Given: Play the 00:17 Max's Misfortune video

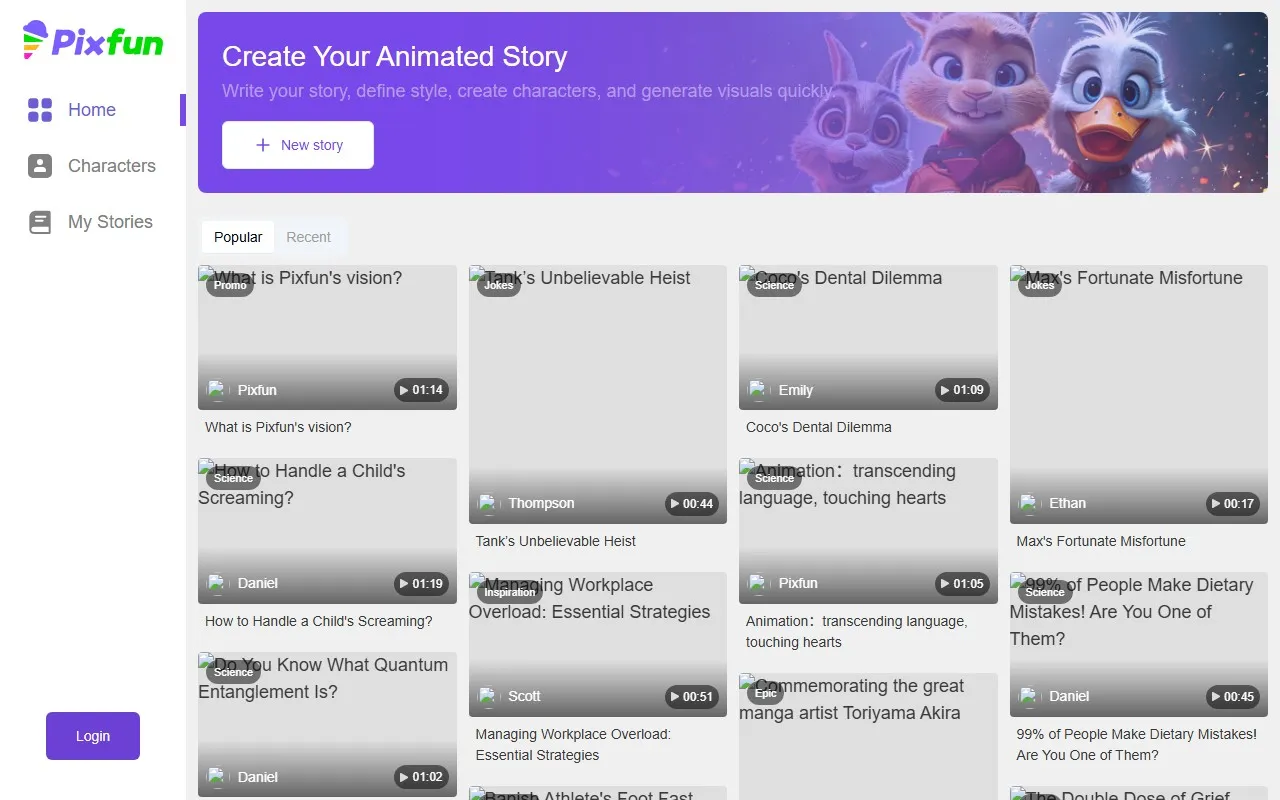Looking at the screenshot, I should [1232, 504].
